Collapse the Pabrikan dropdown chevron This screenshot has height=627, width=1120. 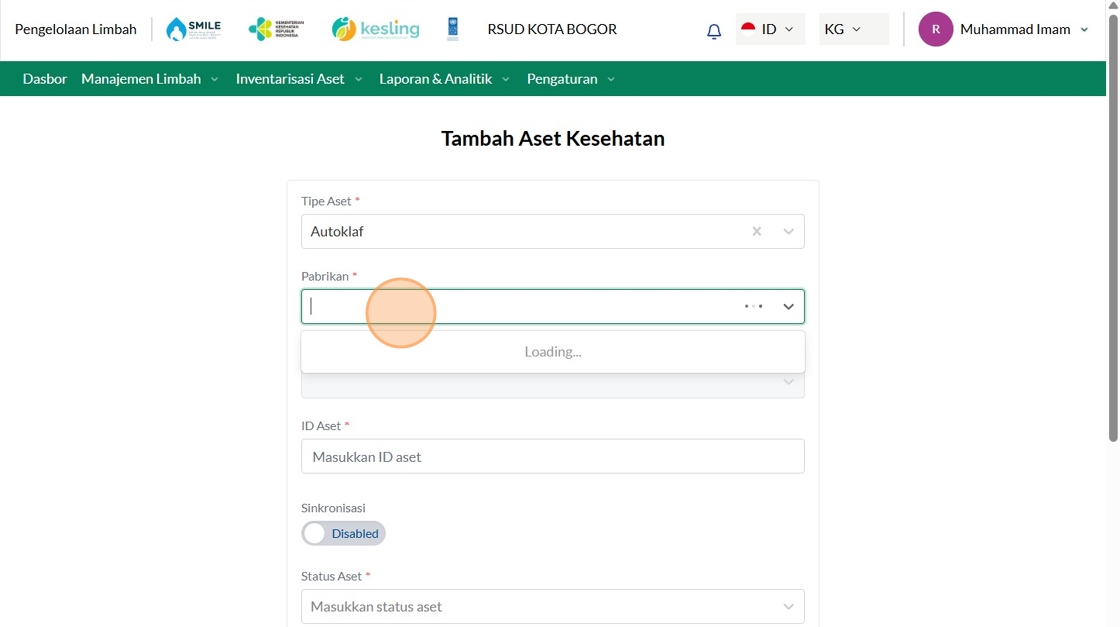click(788, 306)
